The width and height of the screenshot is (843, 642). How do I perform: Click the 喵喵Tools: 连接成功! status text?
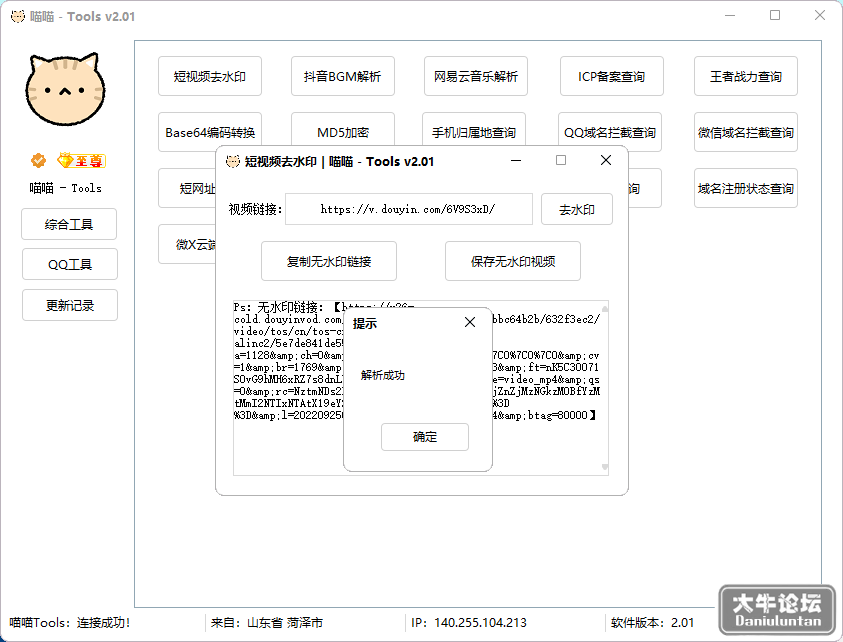point(70,623)
